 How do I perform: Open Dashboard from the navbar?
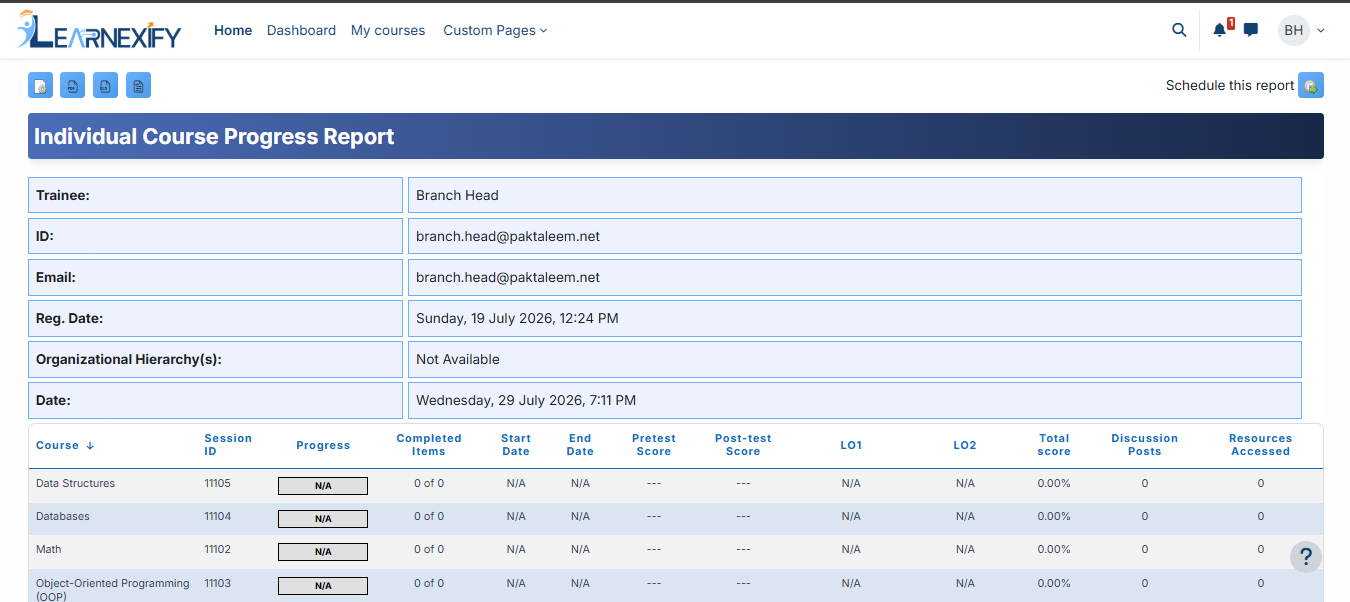301,30
